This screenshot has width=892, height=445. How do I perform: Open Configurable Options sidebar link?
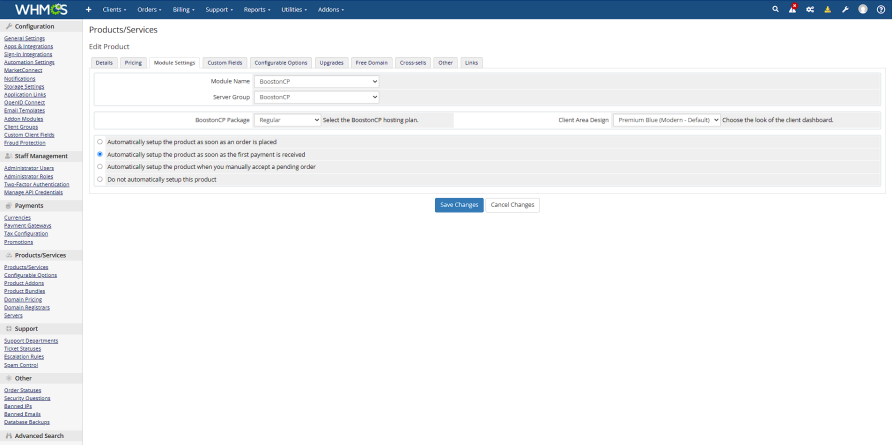[x=30, y=275]
